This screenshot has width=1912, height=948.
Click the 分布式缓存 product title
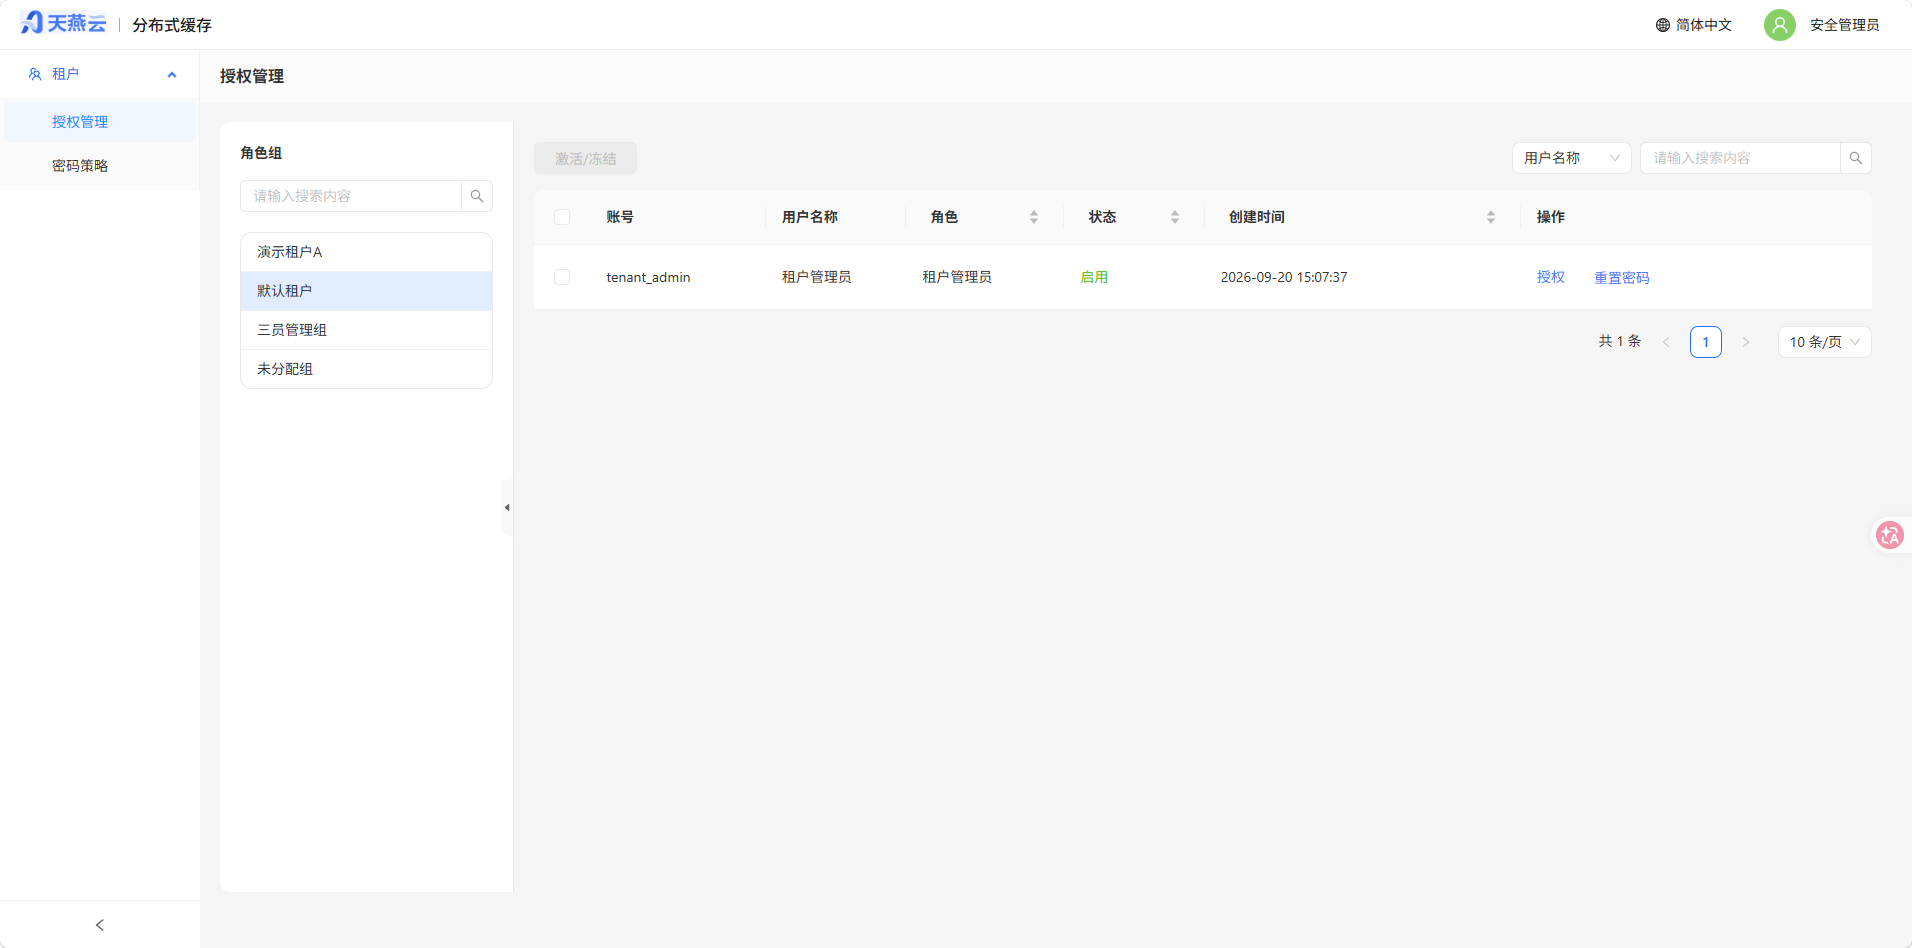tap(172, 25)
